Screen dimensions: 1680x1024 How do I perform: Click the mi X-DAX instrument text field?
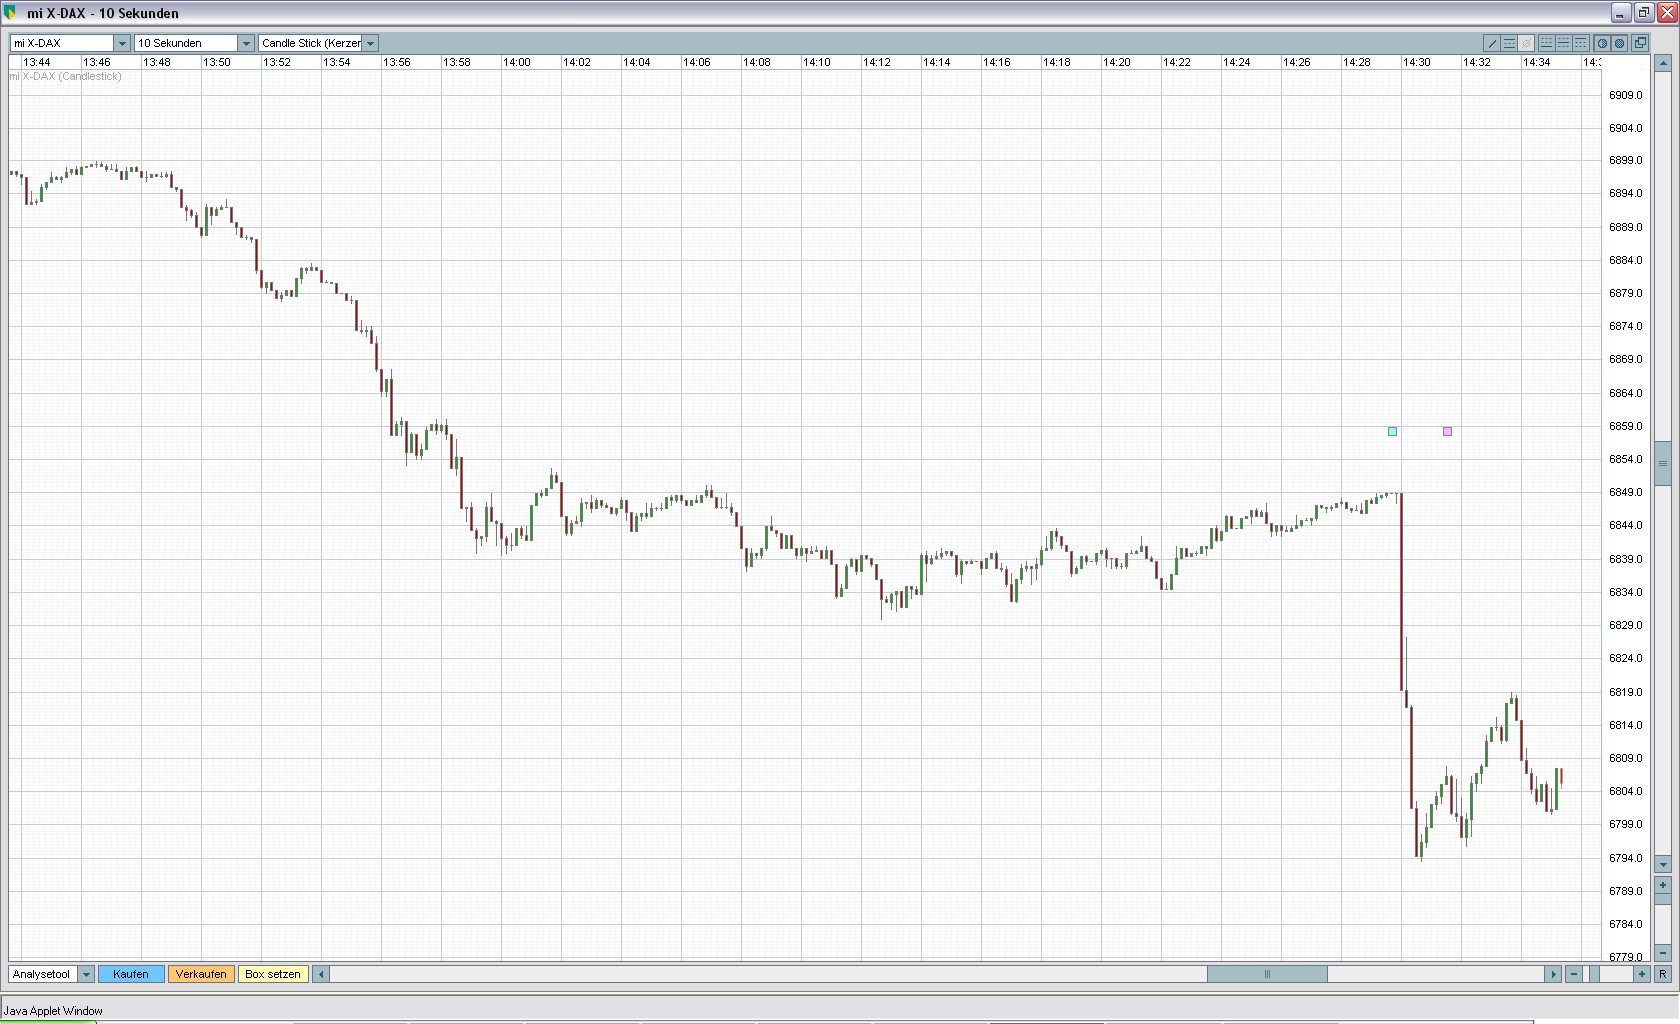(62, 43)
